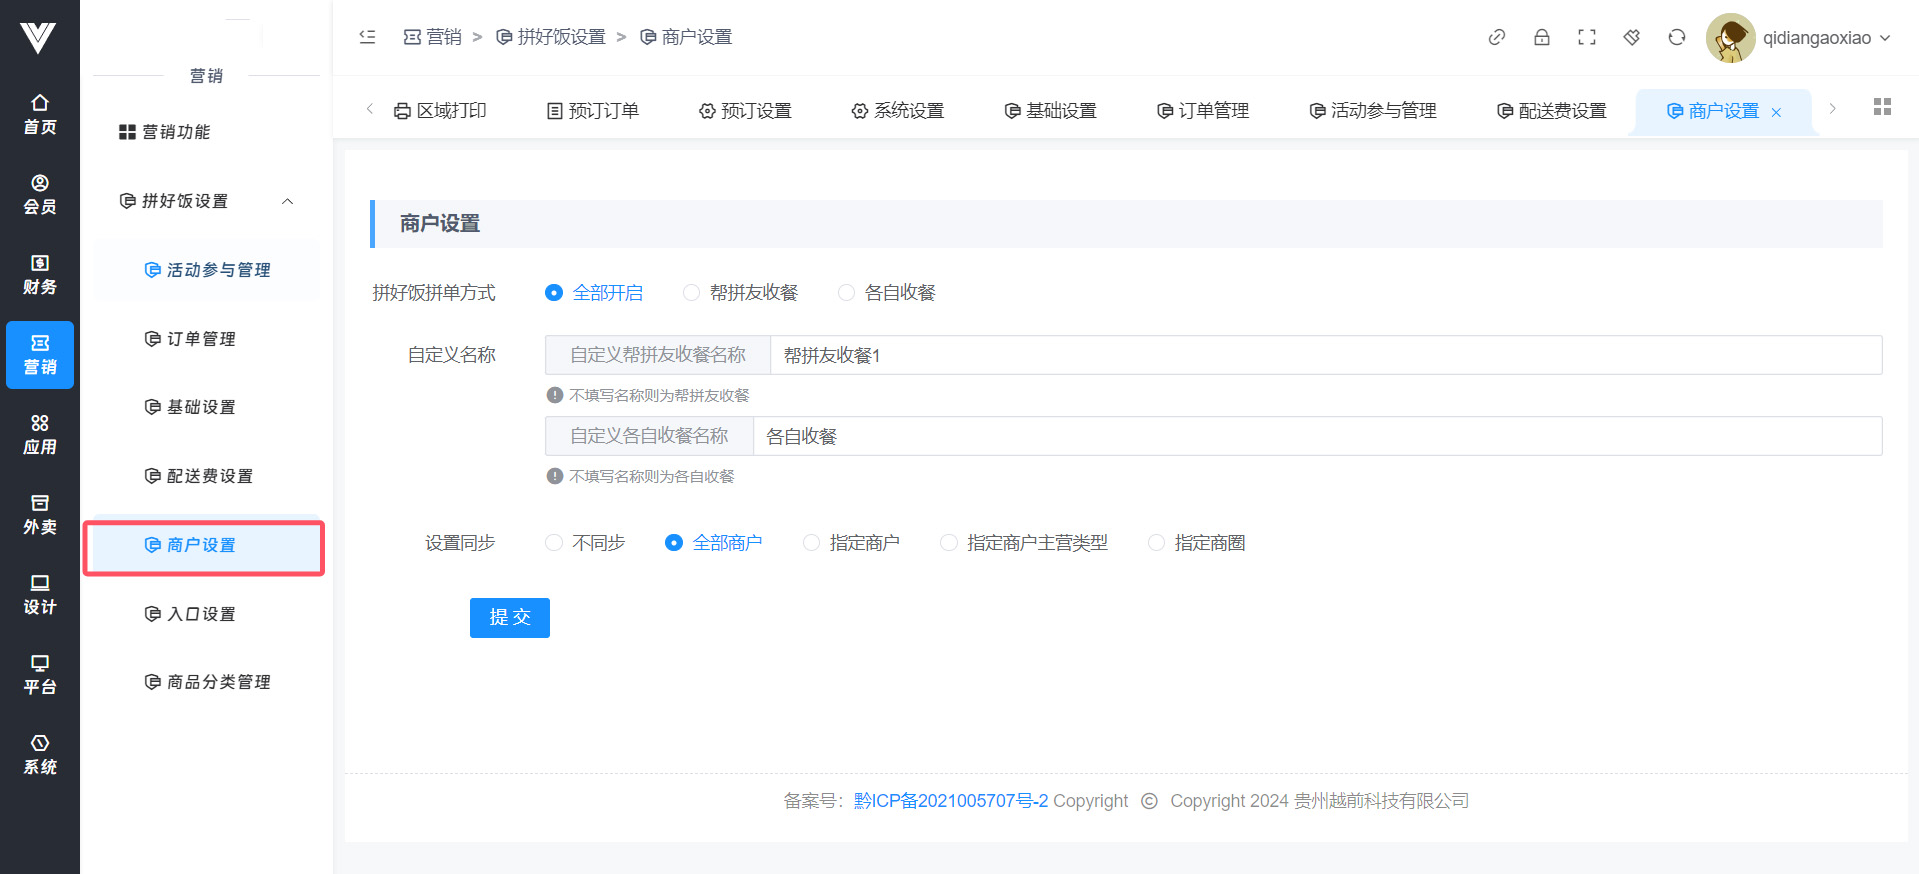Image resolution: width=1919 pixels, height=874 pixels.
Task: Open the 黔ICP备2021005707号-2 link
Action: click(950, 801)
